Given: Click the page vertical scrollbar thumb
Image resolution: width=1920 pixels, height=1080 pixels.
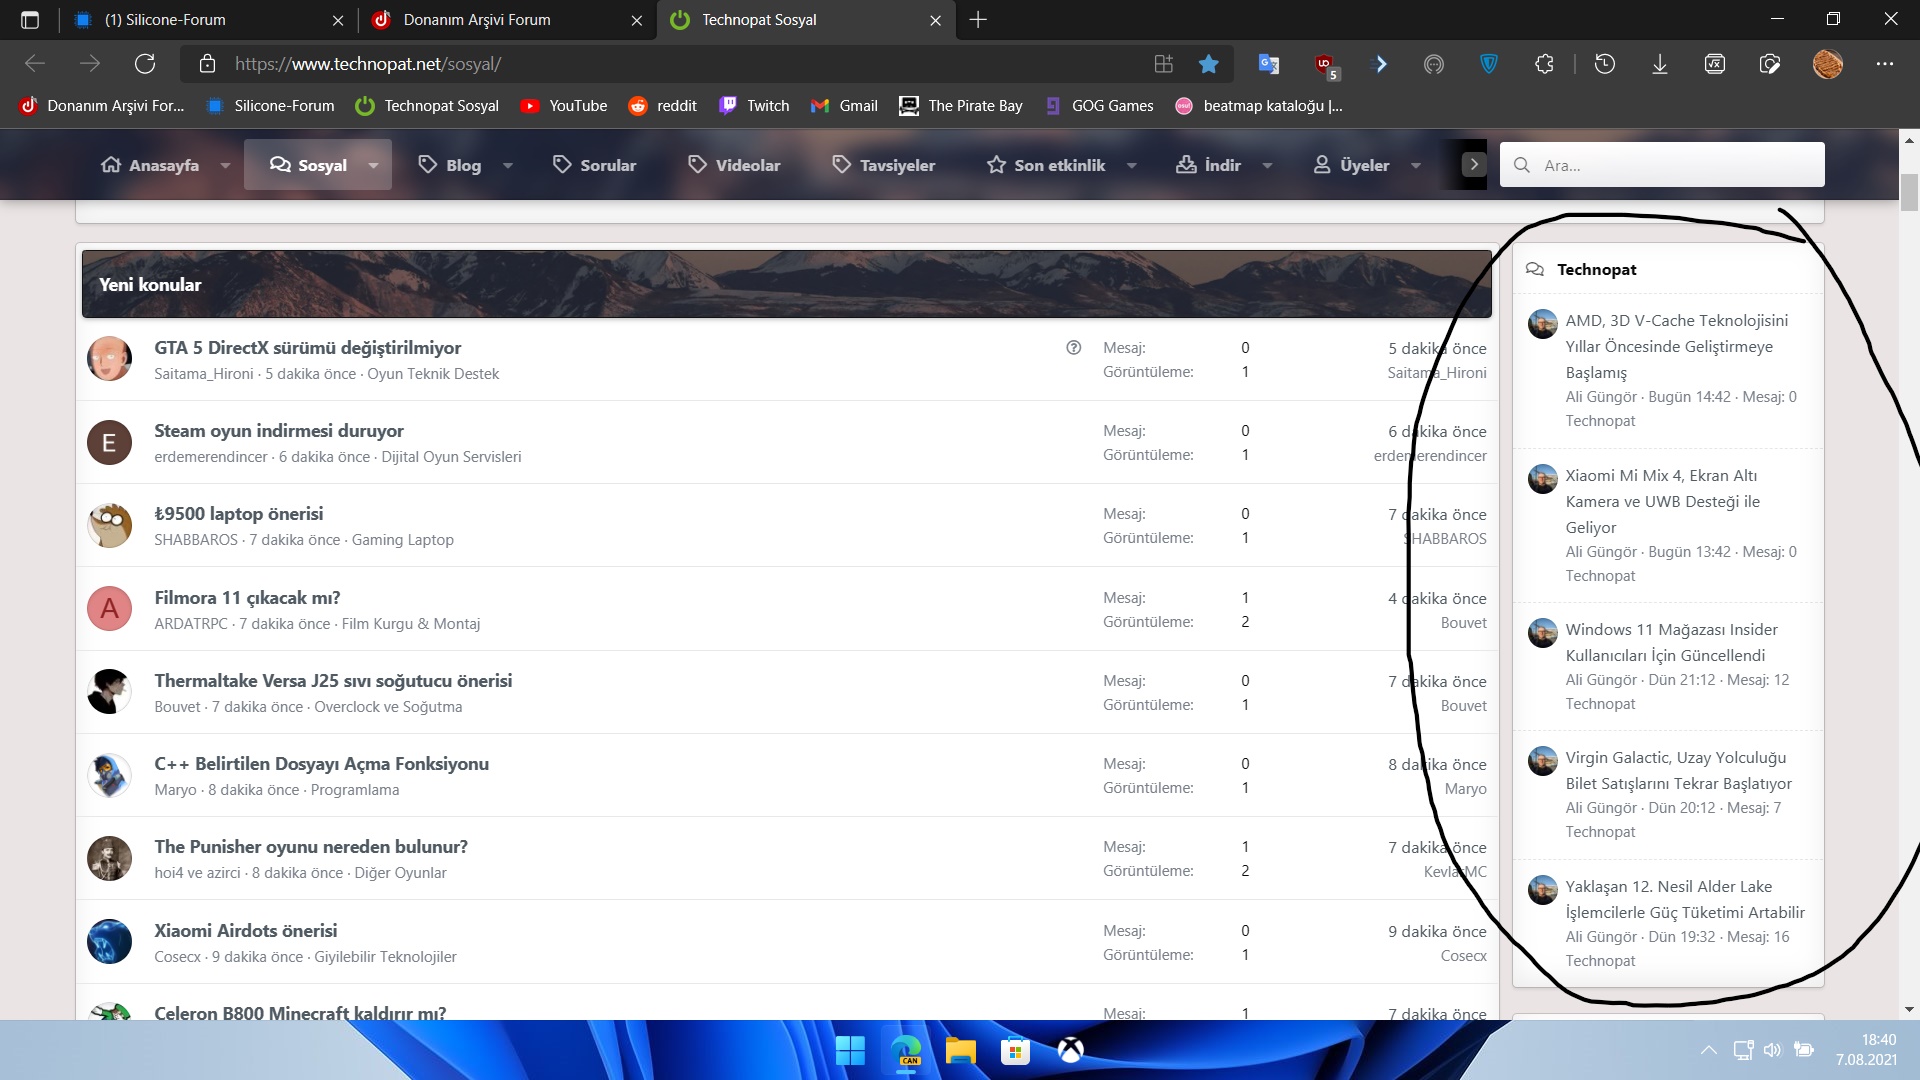Looking at the screenshot, I should [x=1910, y=192].
